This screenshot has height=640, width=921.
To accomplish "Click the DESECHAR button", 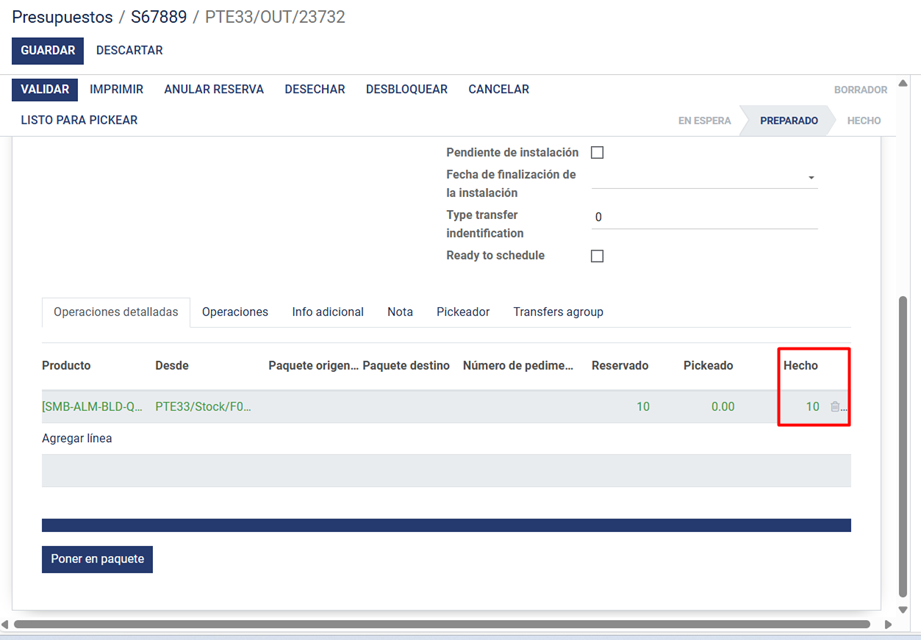I will tap(315, 89).
